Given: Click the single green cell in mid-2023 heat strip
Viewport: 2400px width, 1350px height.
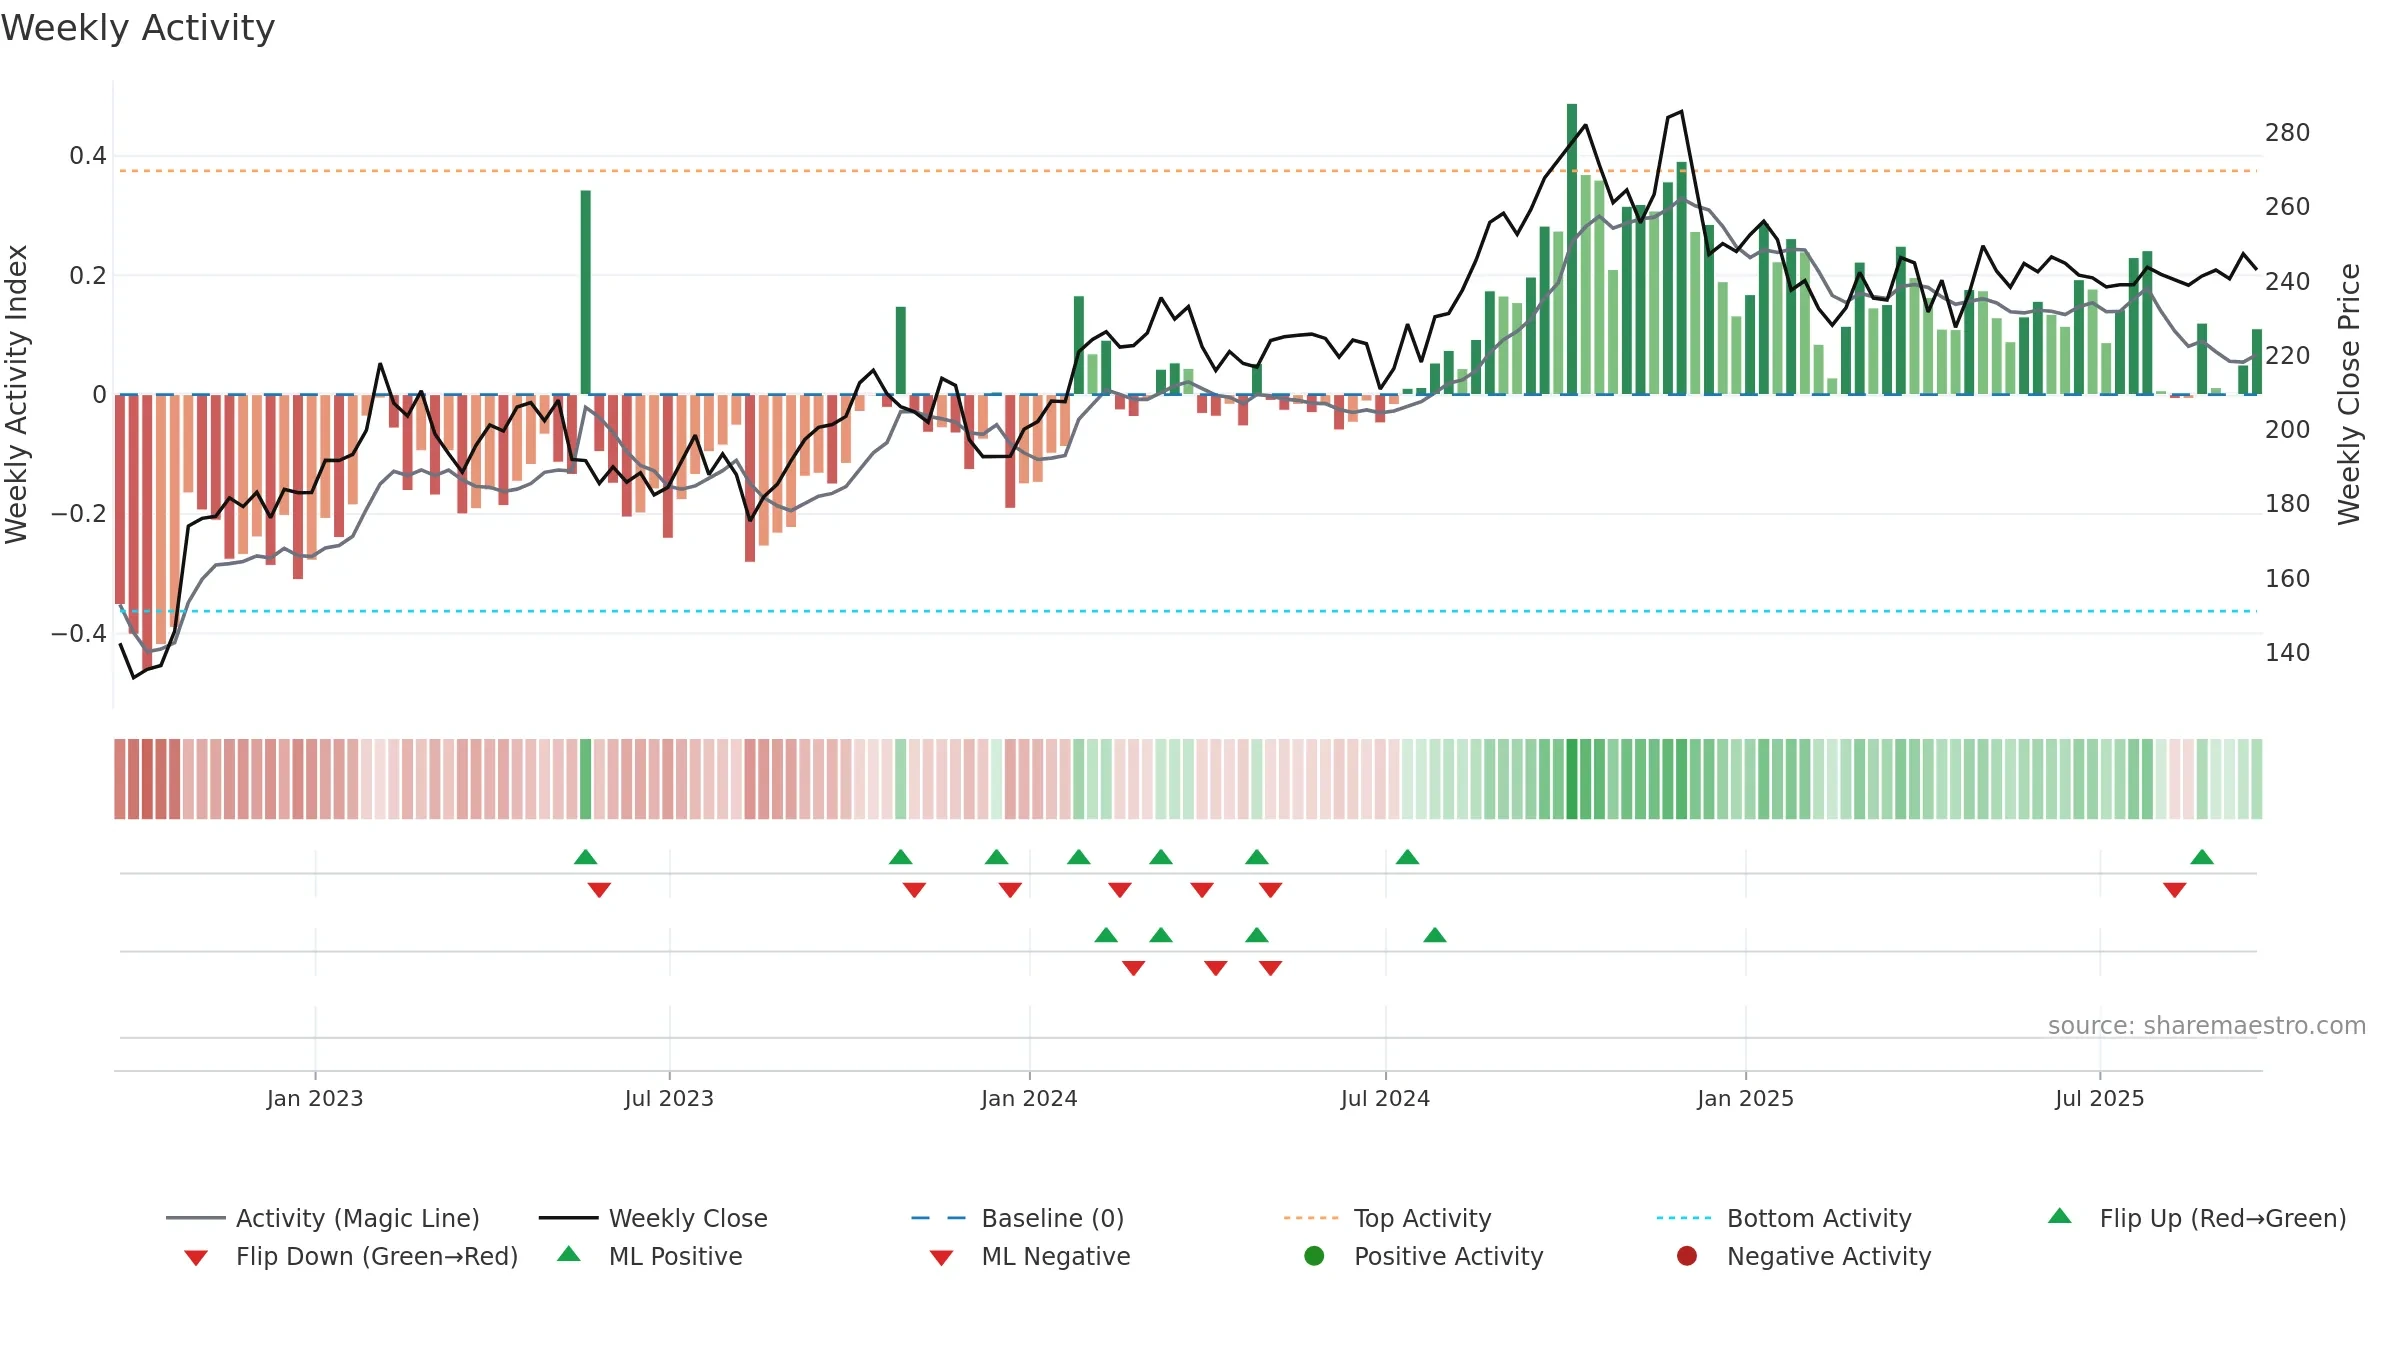Looking at the screenshot, I should pyautogui.click(x=586, y=779).
